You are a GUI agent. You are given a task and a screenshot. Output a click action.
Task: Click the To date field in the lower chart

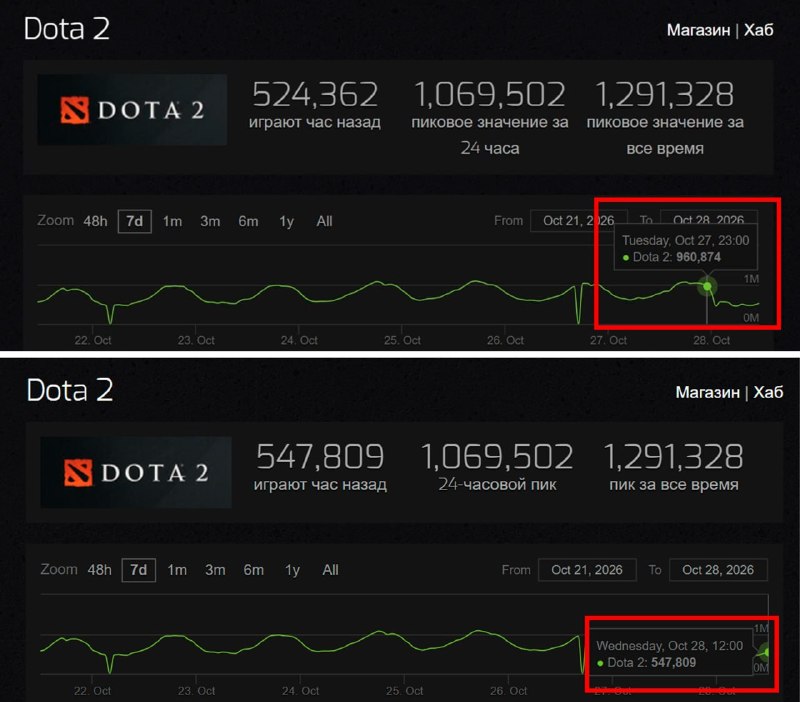point(718,570)
